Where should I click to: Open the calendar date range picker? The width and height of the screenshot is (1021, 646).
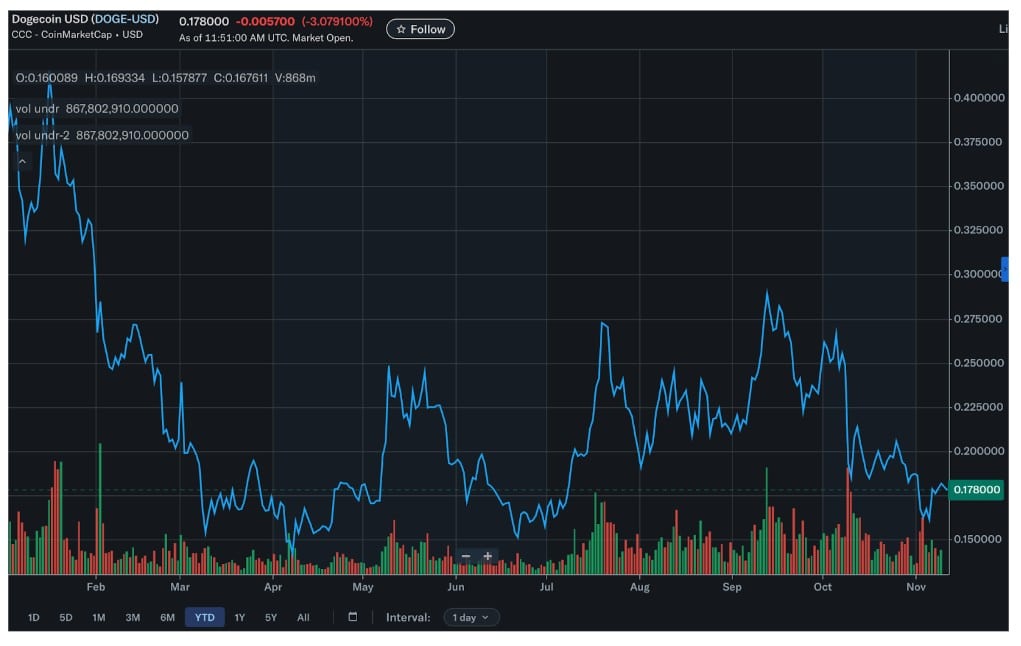(x=352, y=617)
